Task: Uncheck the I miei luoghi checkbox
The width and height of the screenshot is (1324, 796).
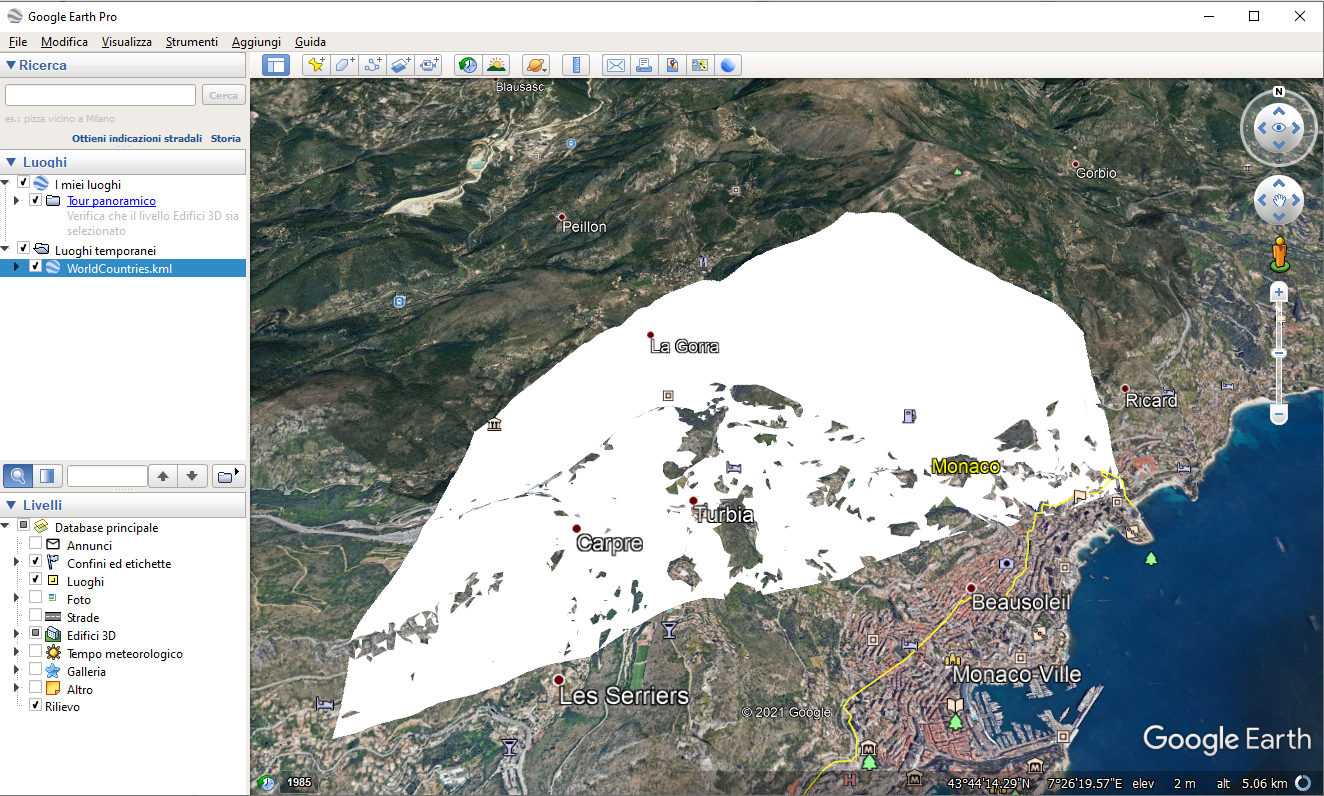Action: [23, 183]
